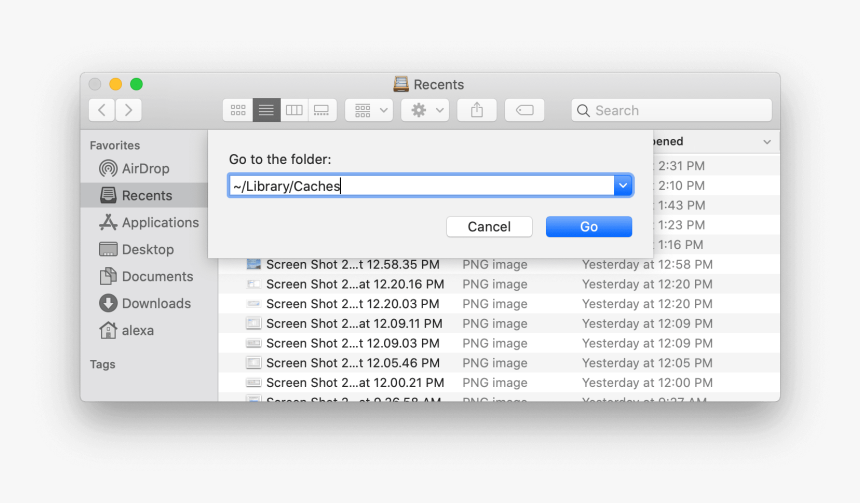
Task: Click the Edit Tags toolbar icon
Action: (525, 110)
